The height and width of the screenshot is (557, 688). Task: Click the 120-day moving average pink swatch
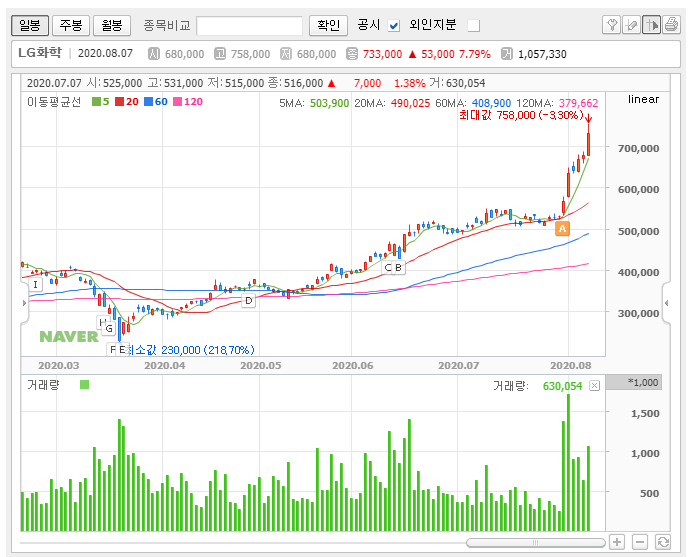click(x=177, y=102)
